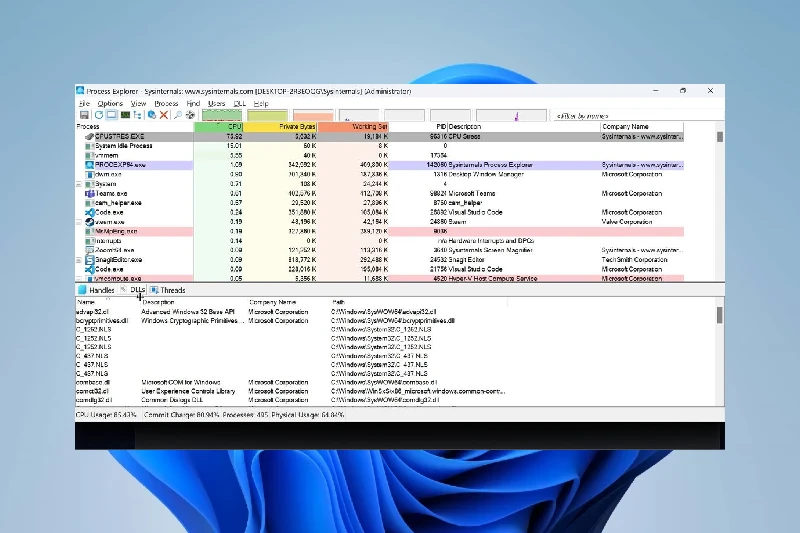This screenshot has width=800, height=533.
Task: Click the Teams.exe process icon
Action: pyautogui.click(x=89, y=194)
